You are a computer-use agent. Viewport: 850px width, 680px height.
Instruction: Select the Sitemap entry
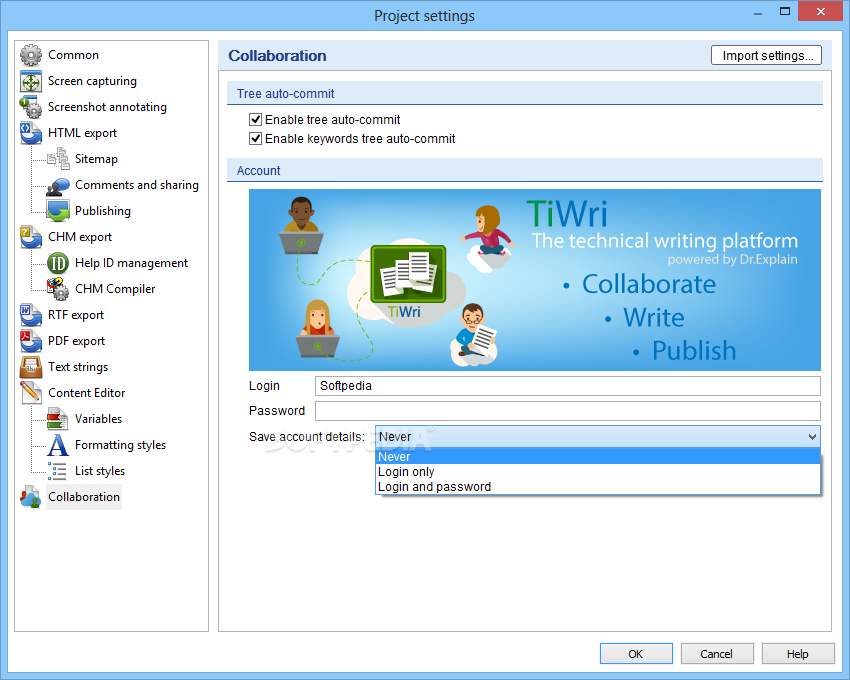[96, 159]
